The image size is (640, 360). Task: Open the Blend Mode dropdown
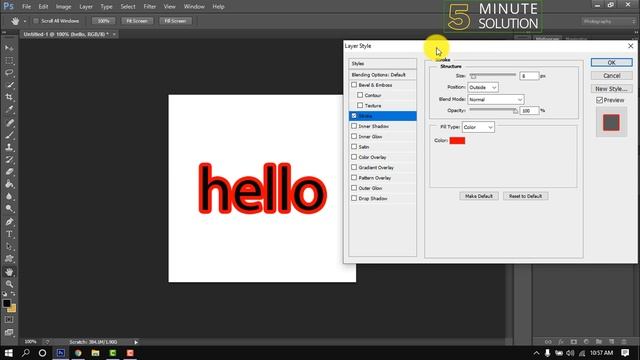(496, 100)
